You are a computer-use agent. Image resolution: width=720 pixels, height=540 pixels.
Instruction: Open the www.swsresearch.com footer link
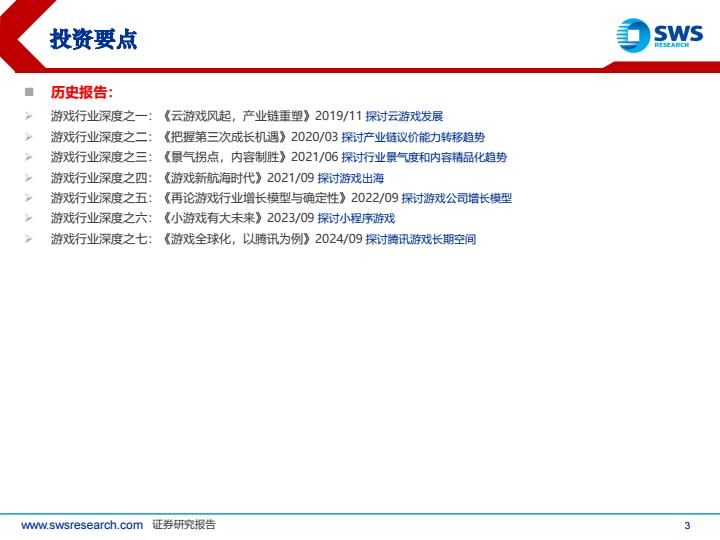click(82, 525)
